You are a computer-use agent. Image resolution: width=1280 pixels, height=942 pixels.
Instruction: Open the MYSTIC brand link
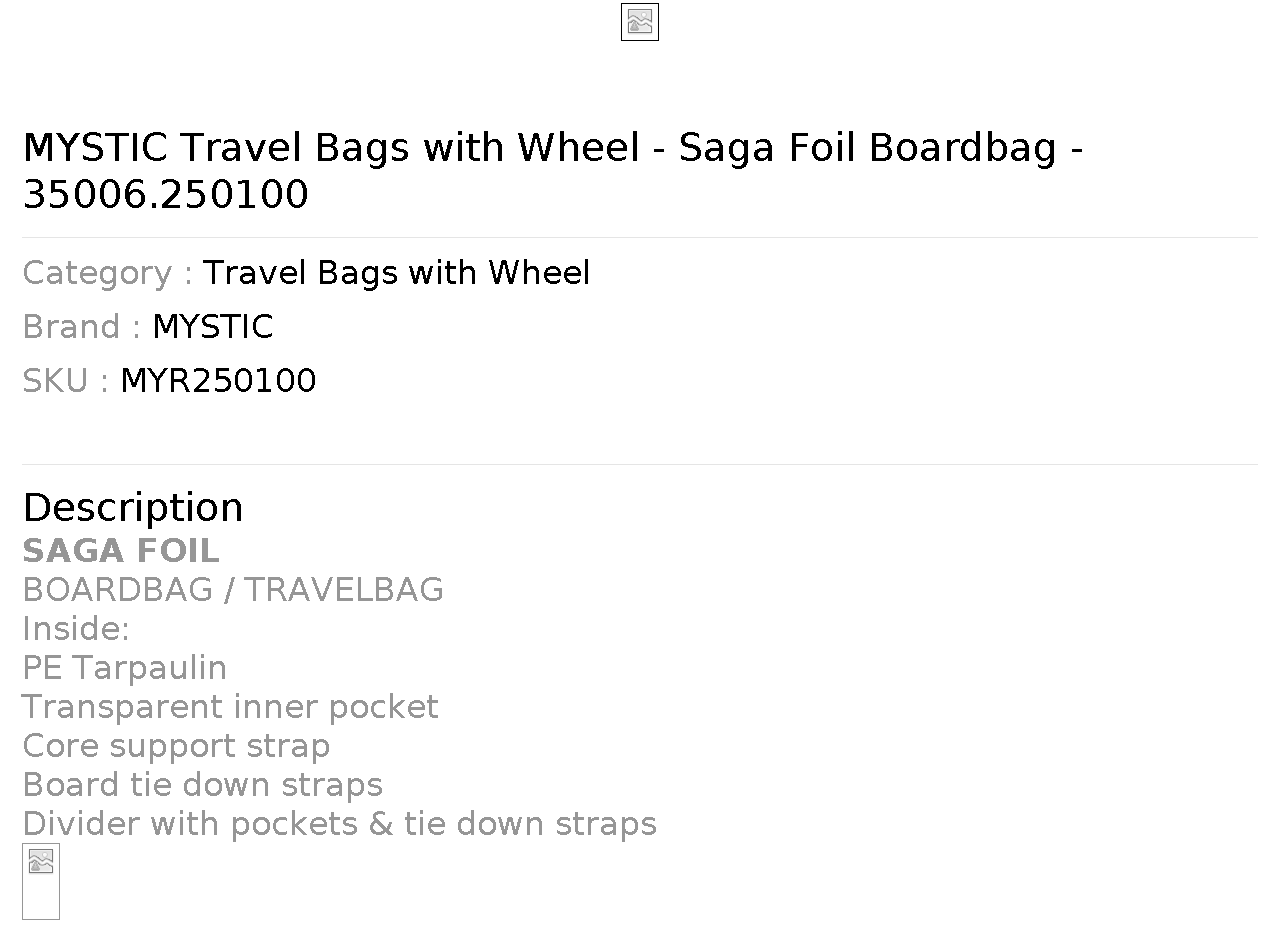click(x=212, y=327)
